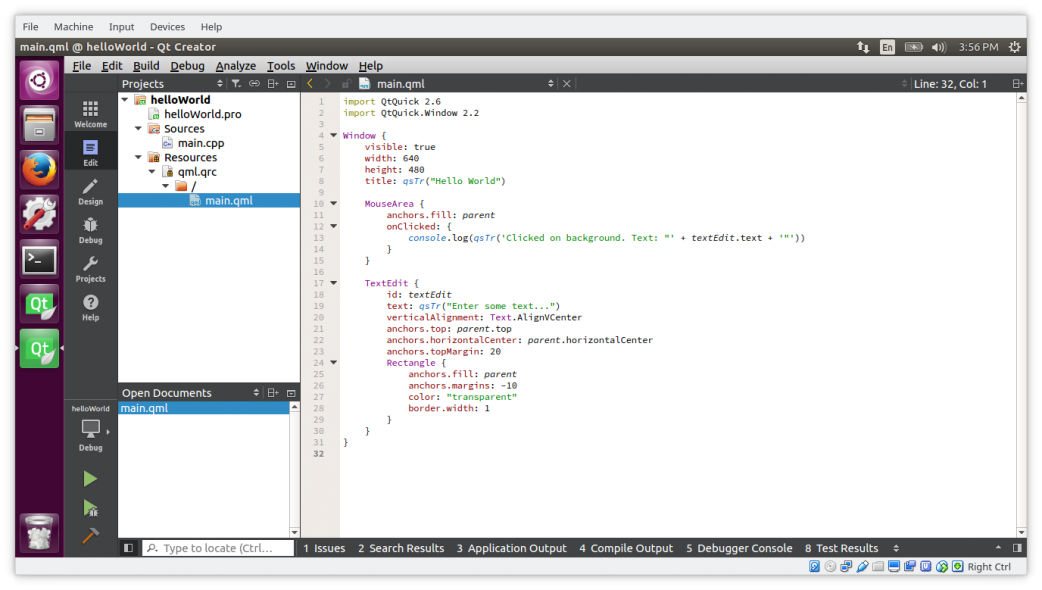Screen dimensions: 1042x590
Task: Click the green Run button
Action: pyautogui.click(x=90, y=479)
